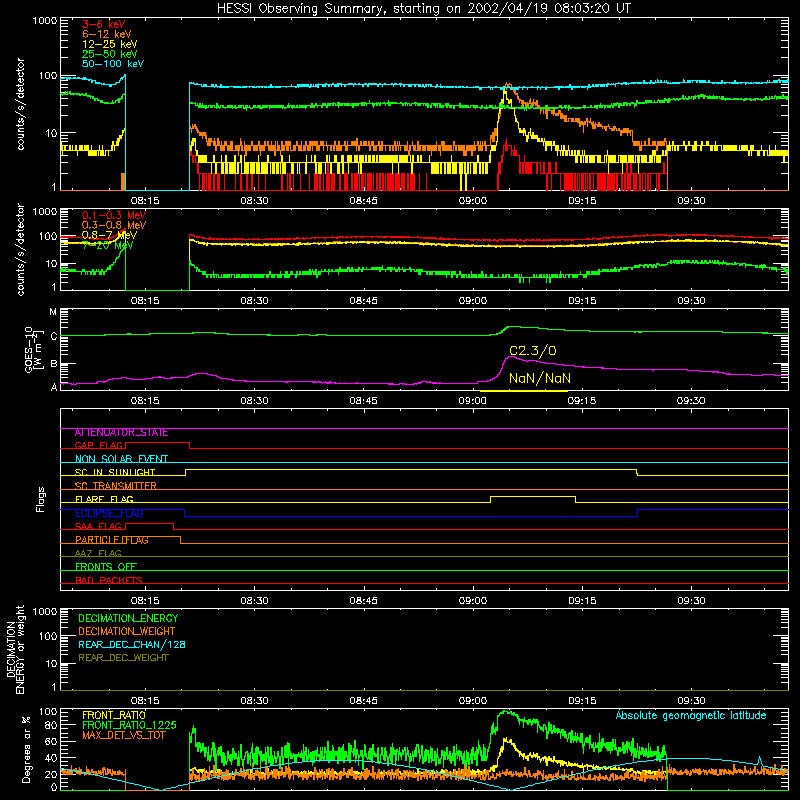Click the 09:15 tick under the GOES panel
800x800 pixels.
(582, 401)
